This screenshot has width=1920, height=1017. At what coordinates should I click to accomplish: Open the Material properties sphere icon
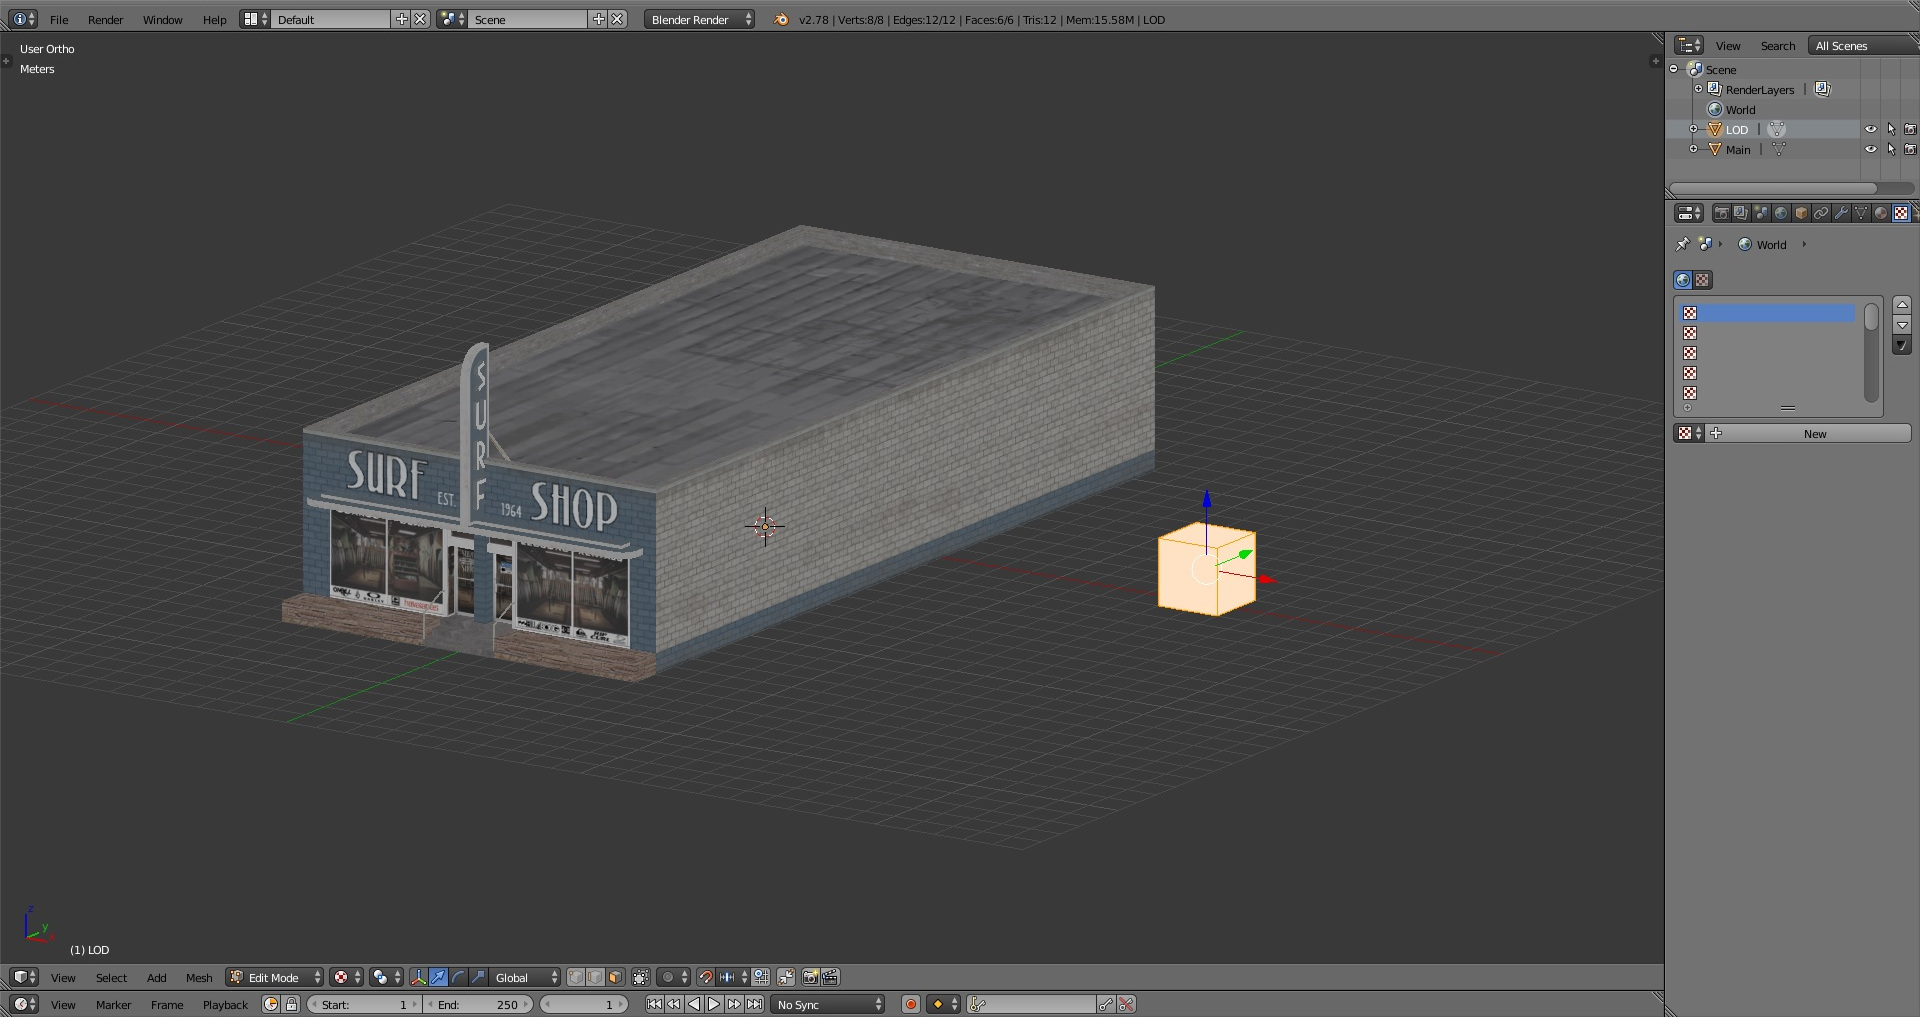point(1881,213)
